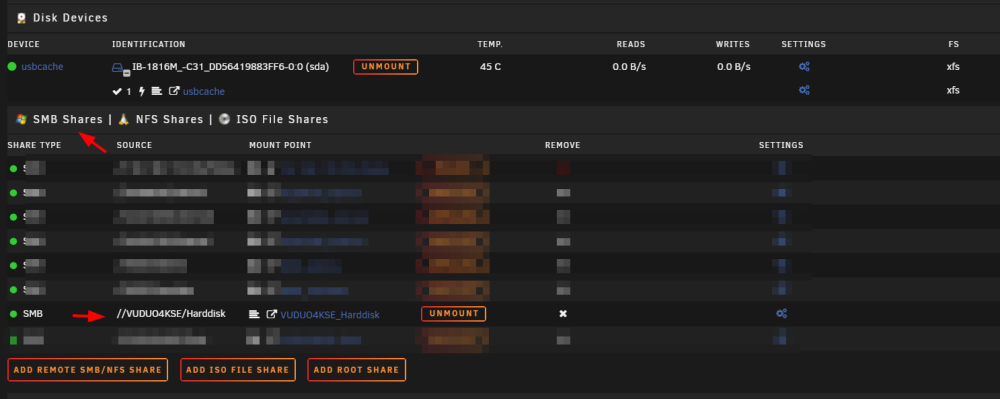This screenshot has height=399, width=1000.
Task: Click the Disk Devices heading text
Action: (71, 18)
